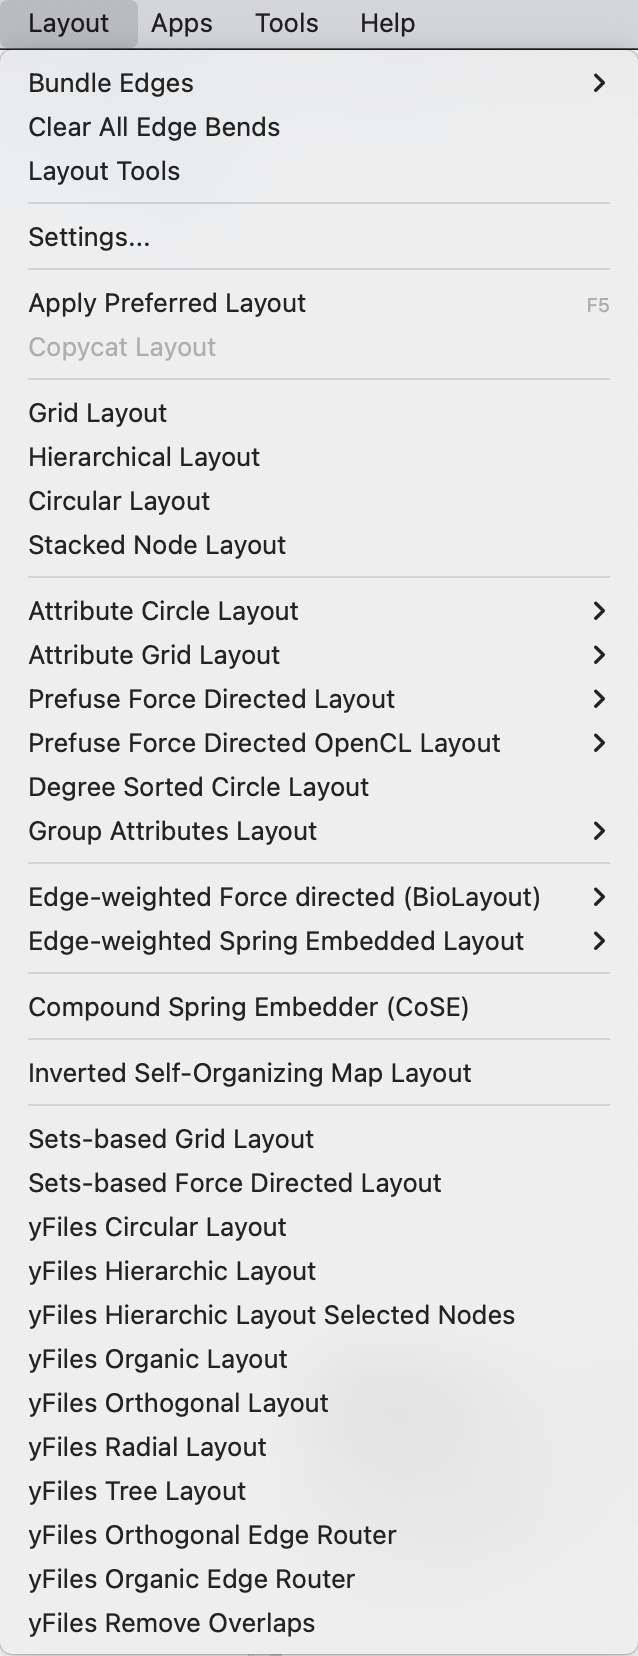Open the Apps menu
This screenshot has height=1656, width=638.
[x=182, y=23]
